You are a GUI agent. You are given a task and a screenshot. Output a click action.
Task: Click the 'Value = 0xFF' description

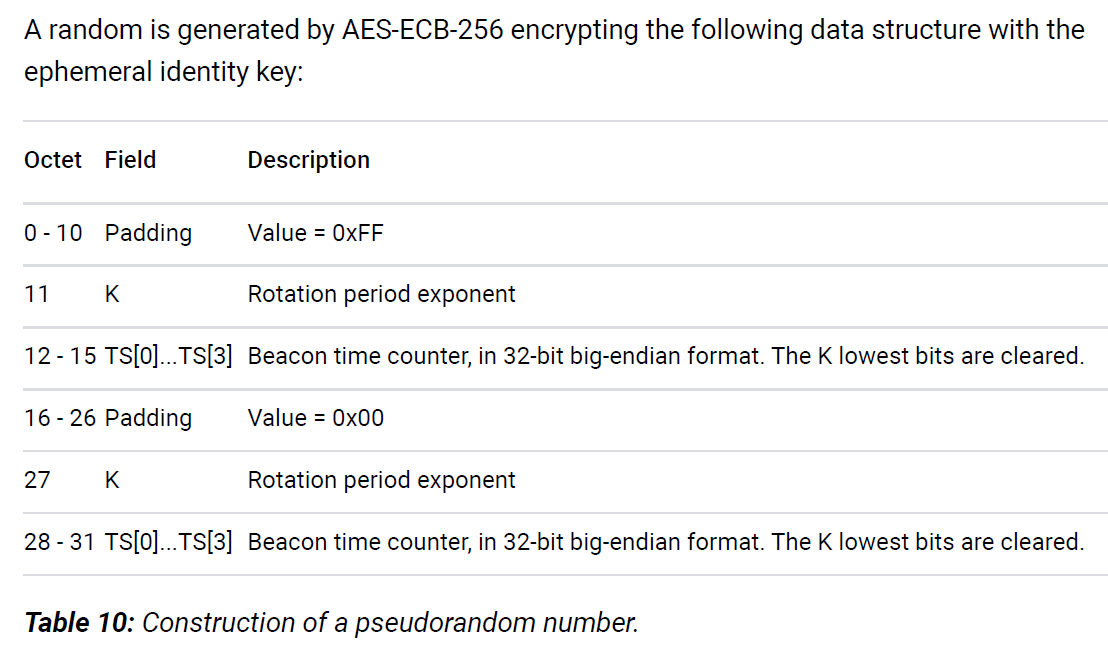(x=316, y=233)
